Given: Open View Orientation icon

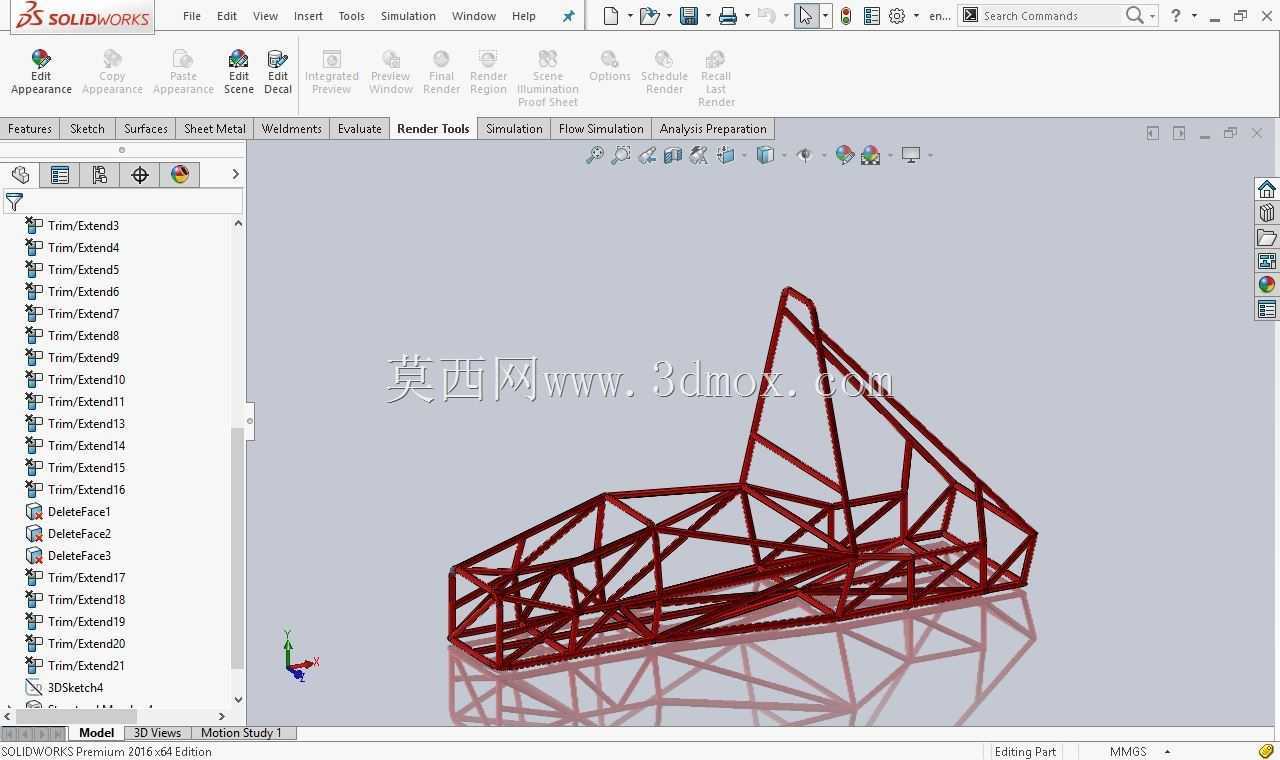Looking at the screenshot, I should [727, 155].
